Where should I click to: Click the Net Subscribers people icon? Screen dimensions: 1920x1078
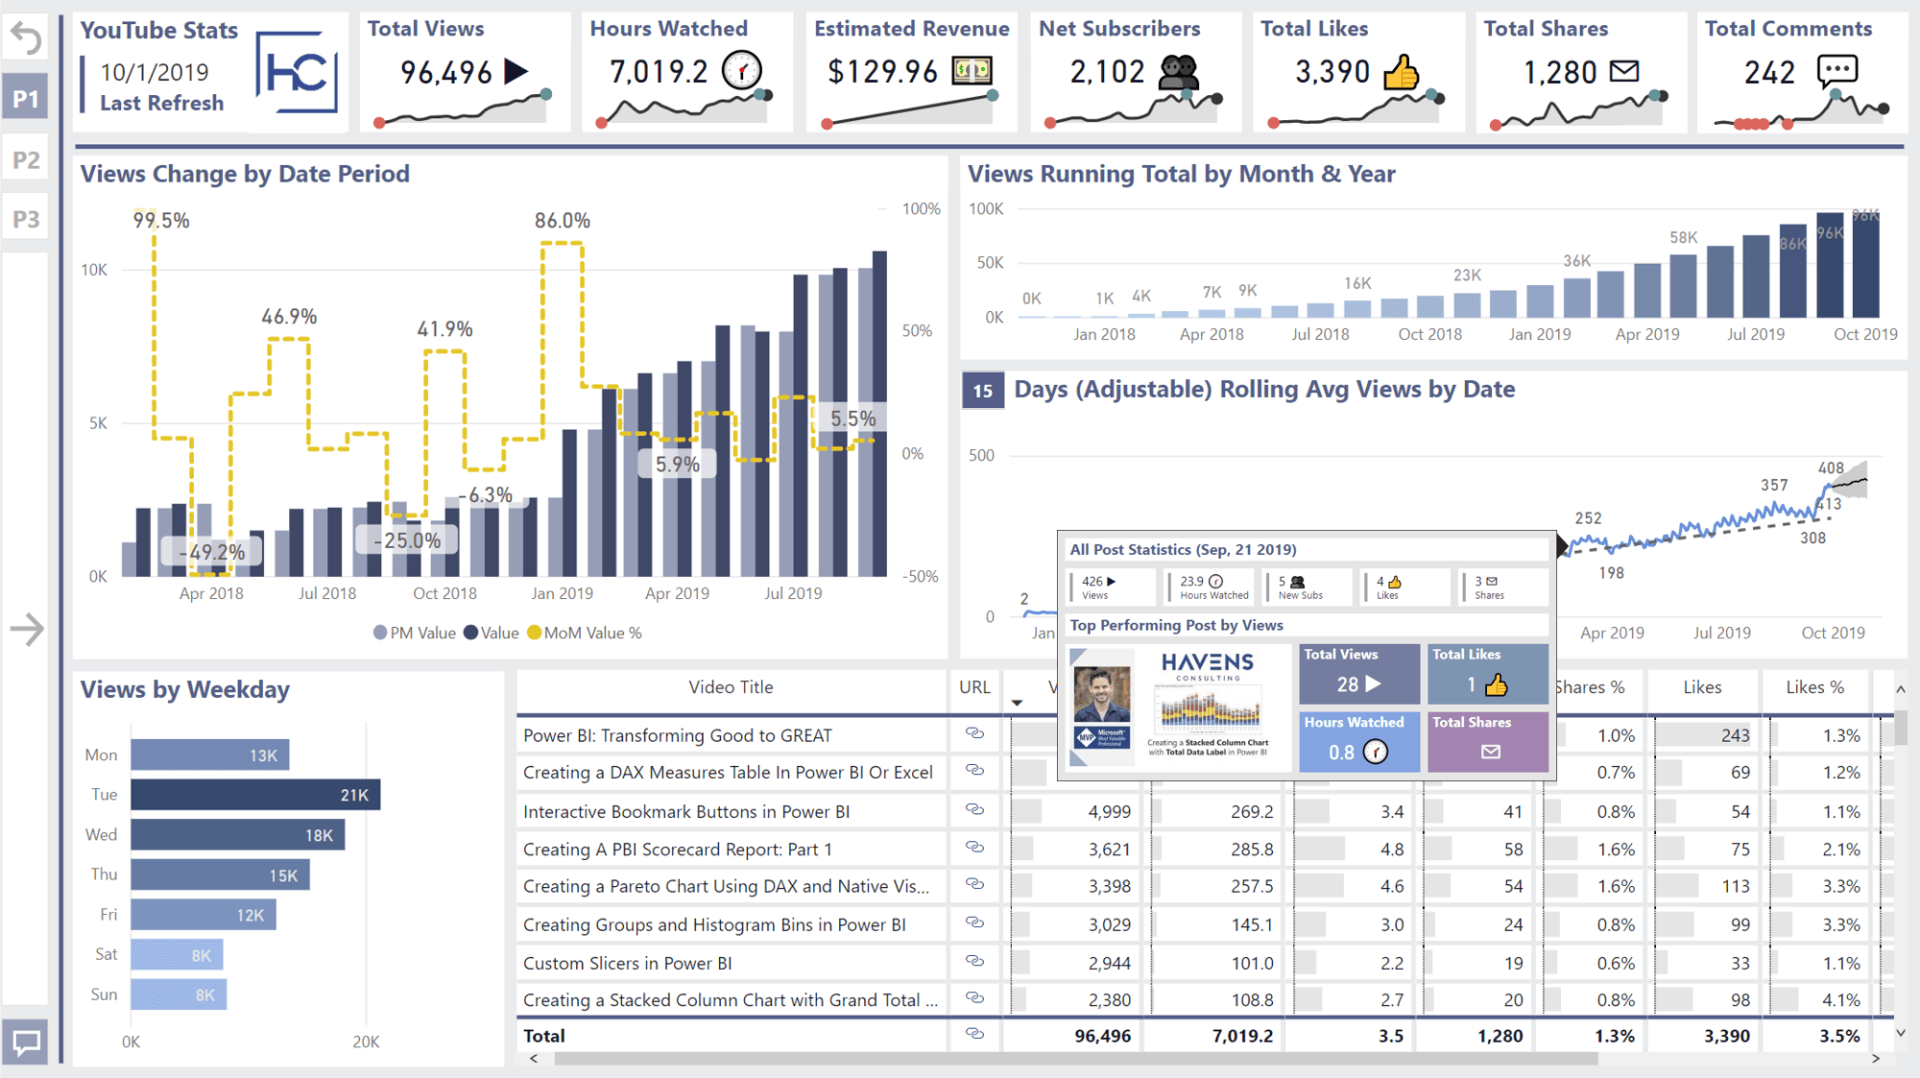1178,72
